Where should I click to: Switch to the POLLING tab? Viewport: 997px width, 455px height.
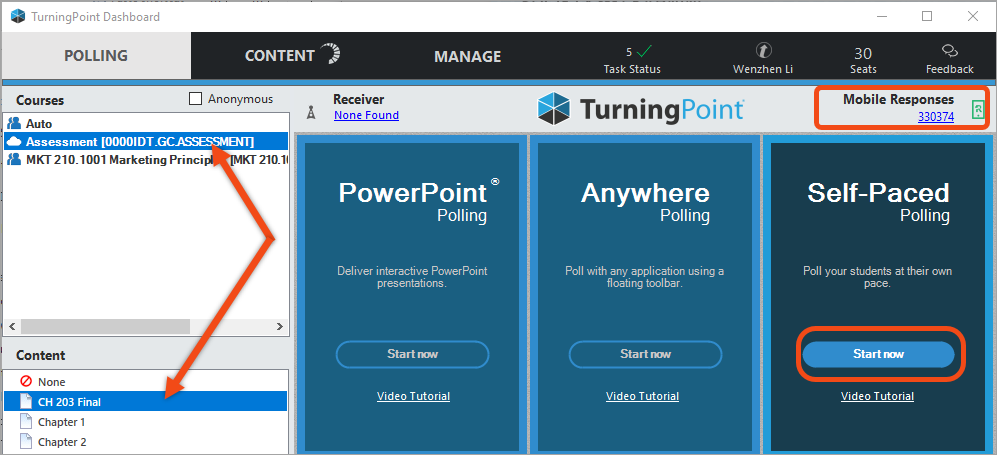96,56
